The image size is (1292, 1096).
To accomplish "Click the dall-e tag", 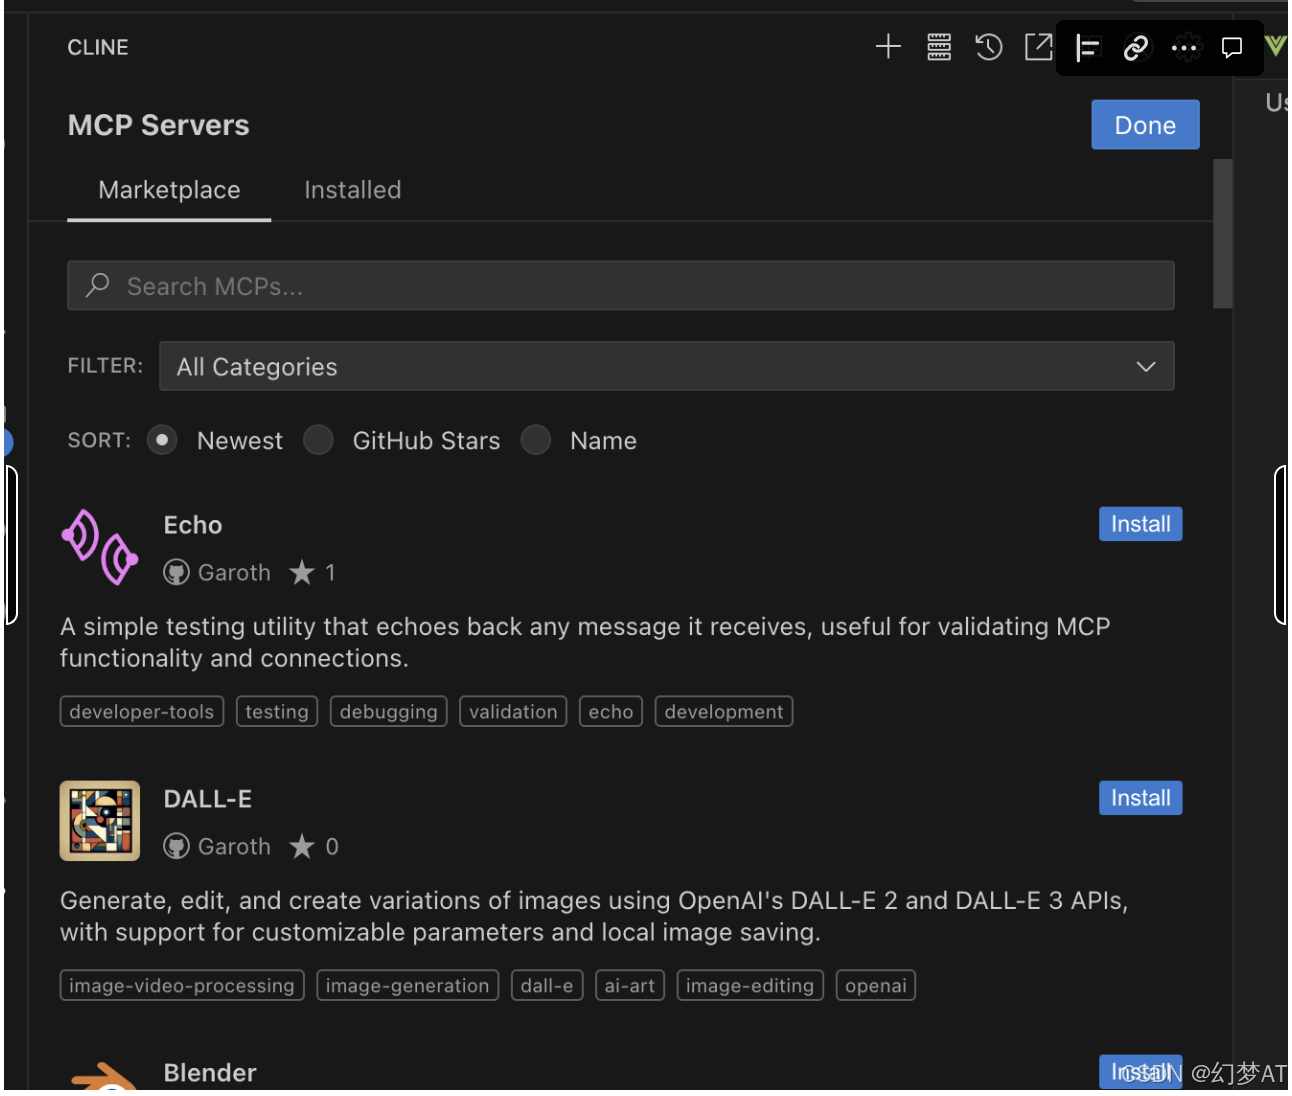I will pyautogui.click(x=547, y=986).
